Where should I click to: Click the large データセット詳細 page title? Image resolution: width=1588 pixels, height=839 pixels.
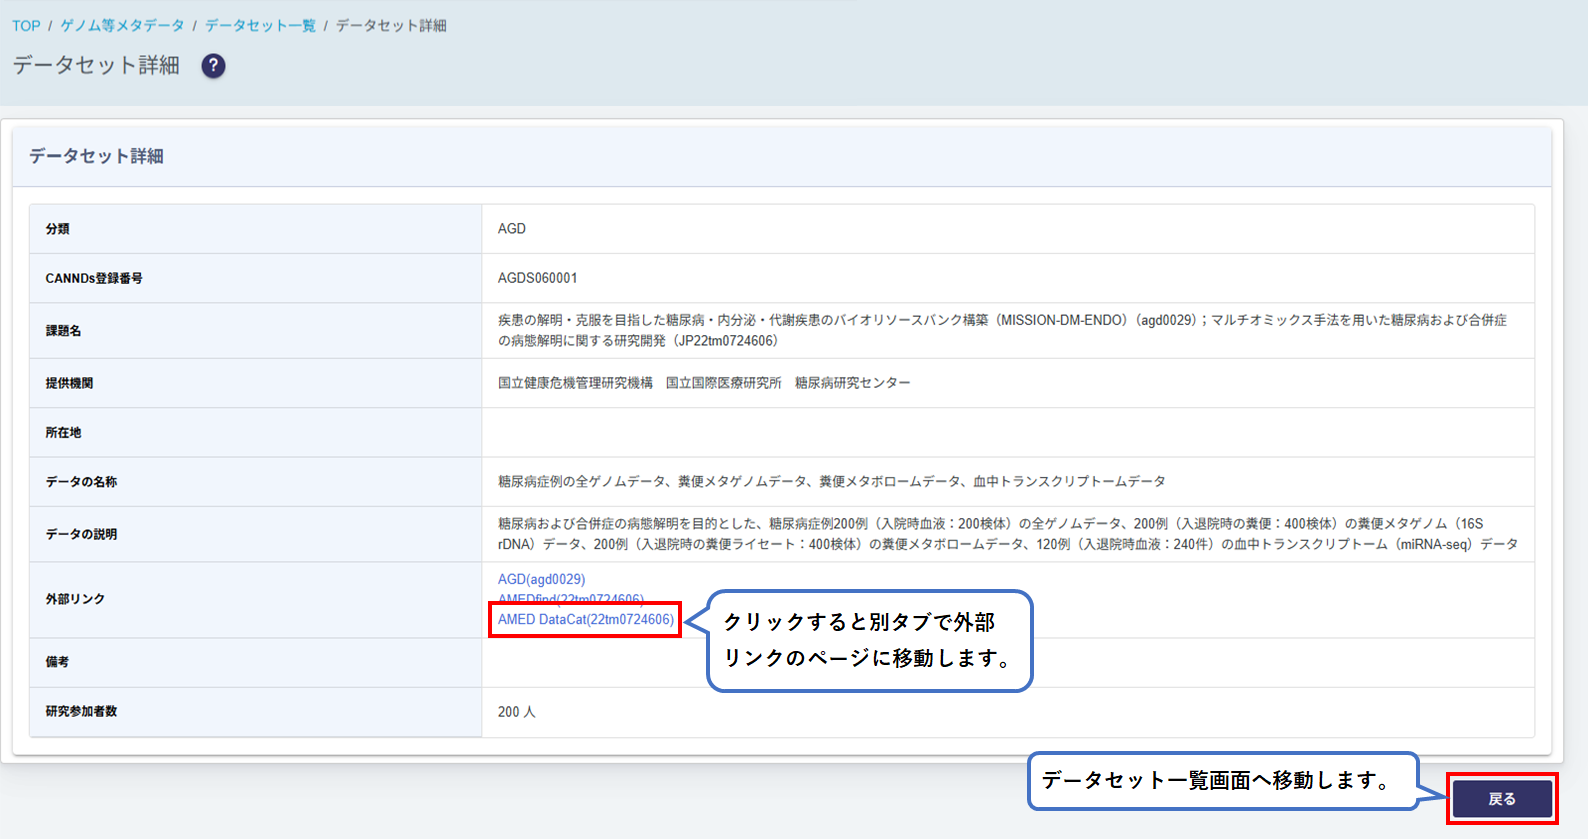pos(96,66)
